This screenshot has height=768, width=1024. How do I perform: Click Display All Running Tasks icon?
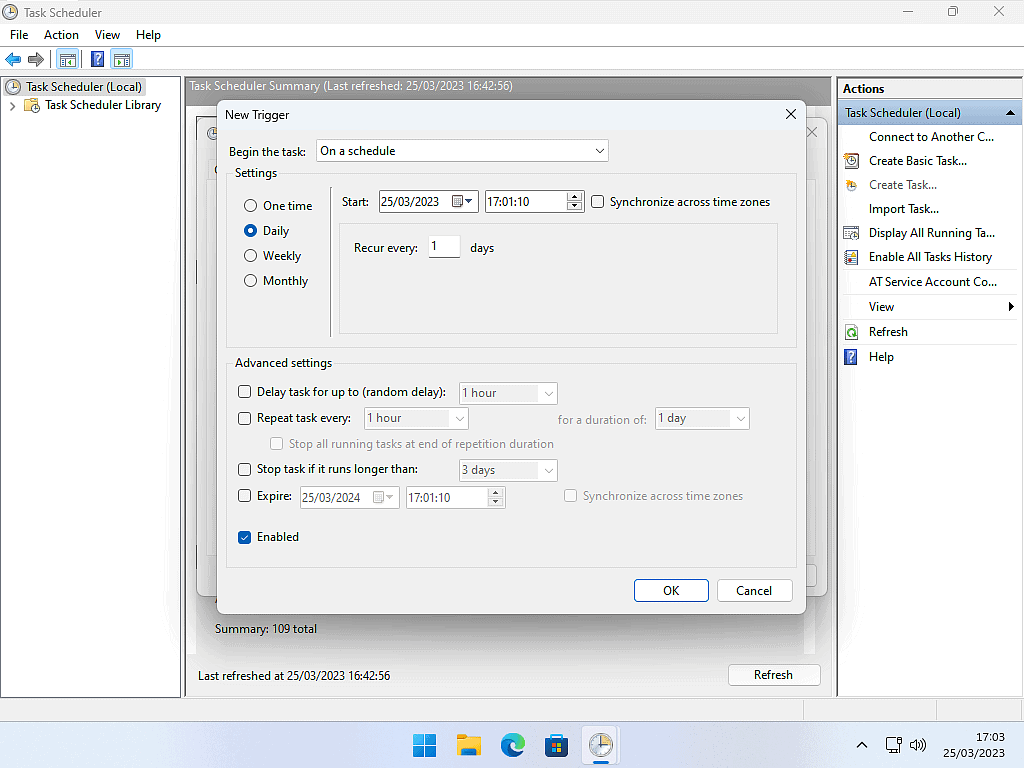coord(851,233)
